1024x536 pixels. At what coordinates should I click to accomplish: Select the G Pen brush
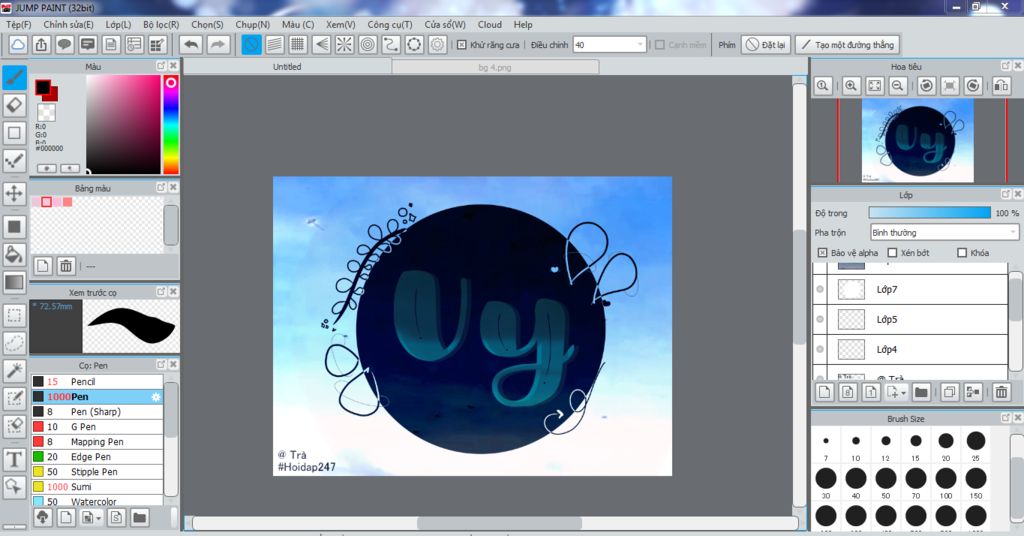(97, 426)
